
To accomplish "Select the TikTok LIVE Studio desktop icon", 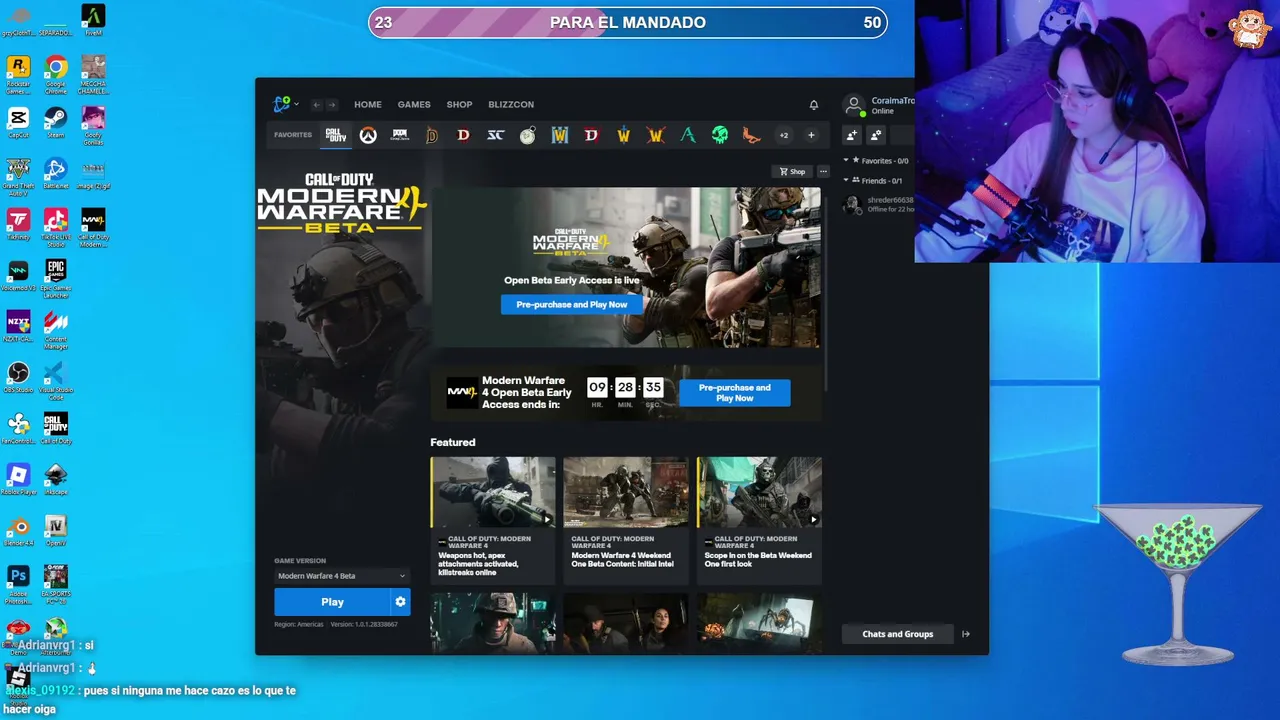I will pyautogui.click(x=56, y=228).
